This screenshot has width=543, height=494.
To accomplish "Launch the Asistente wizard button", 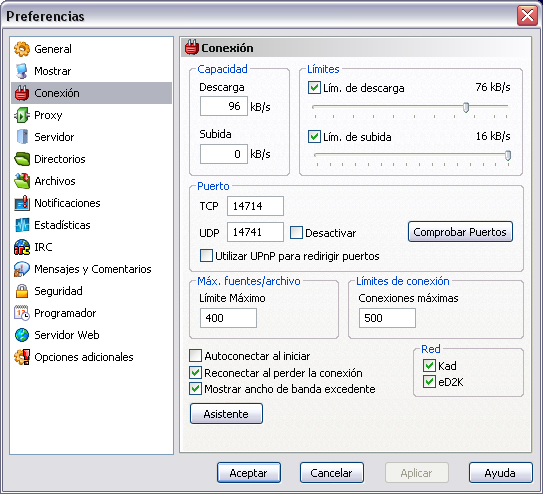I will click(226, 414).
